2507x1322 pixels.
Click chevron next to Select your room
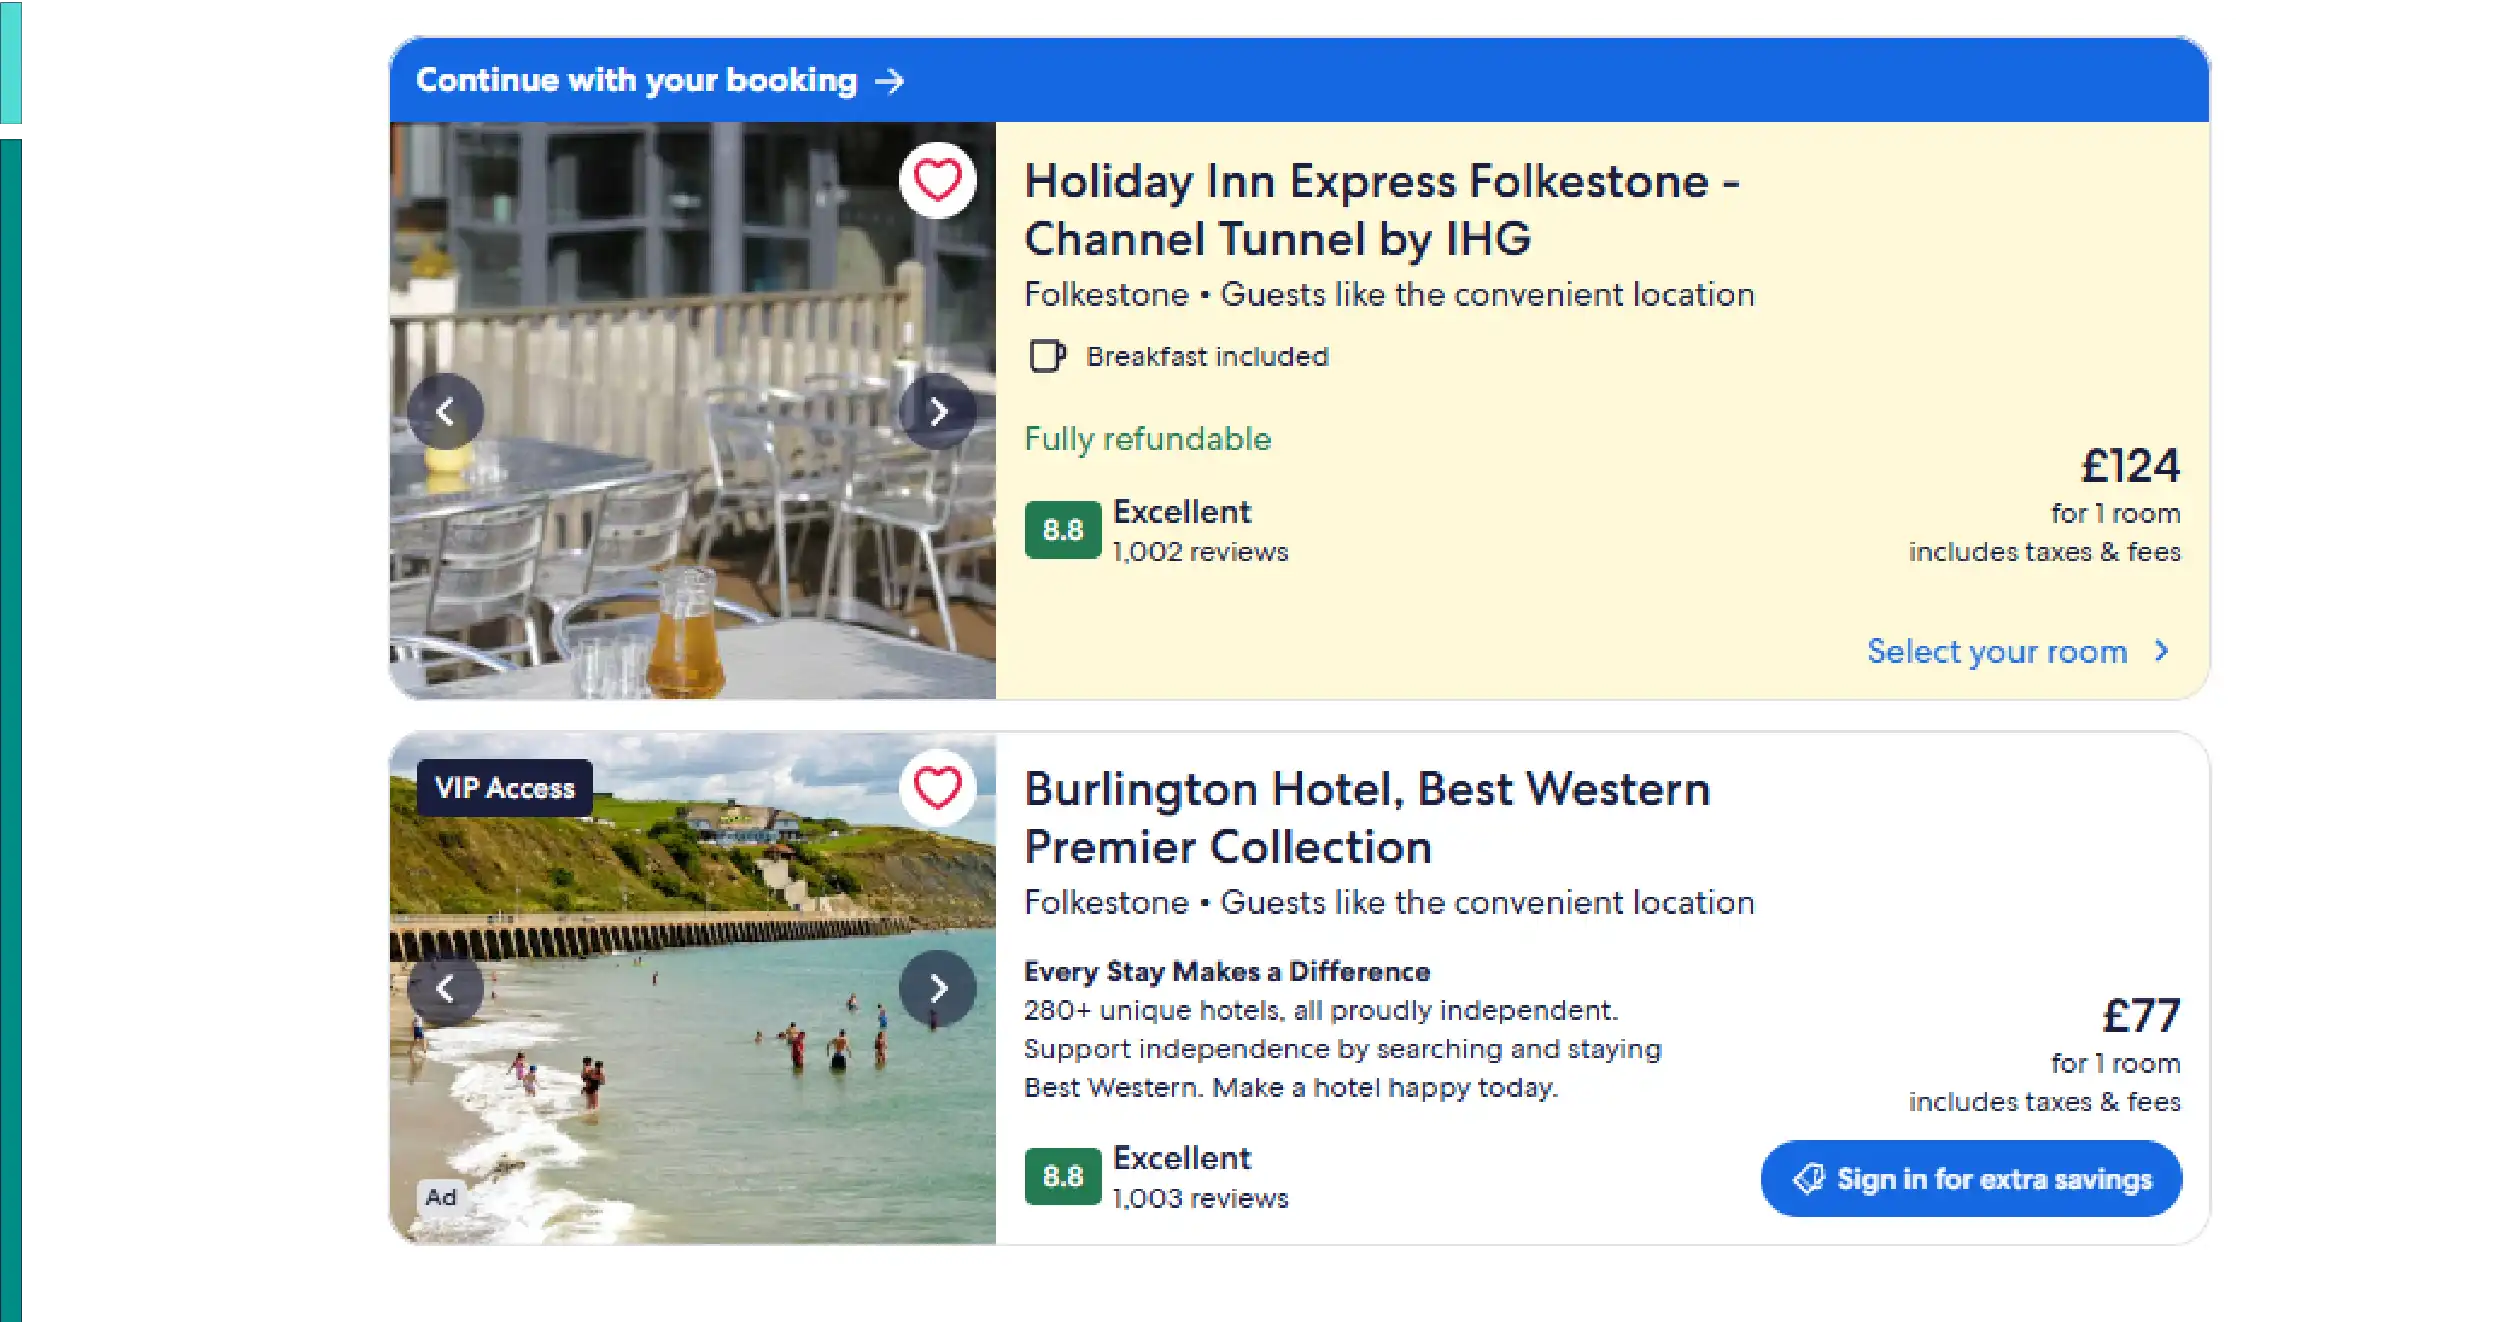(x=2162, y=651)
